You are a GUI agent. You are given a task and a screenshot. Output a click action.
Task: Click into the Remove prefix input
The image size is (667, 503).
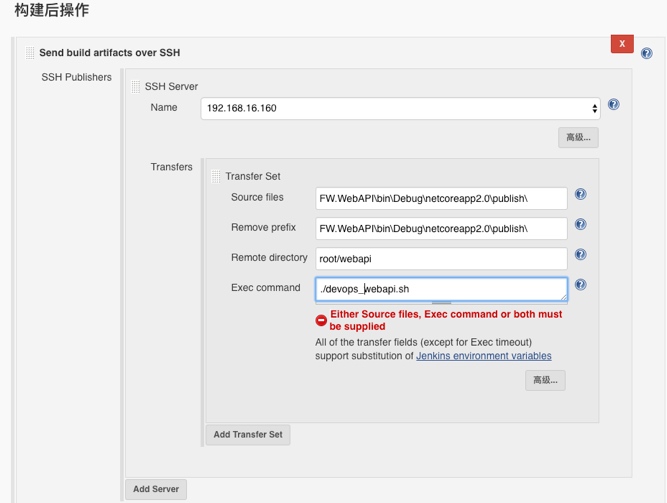click(x=441, y=228)
